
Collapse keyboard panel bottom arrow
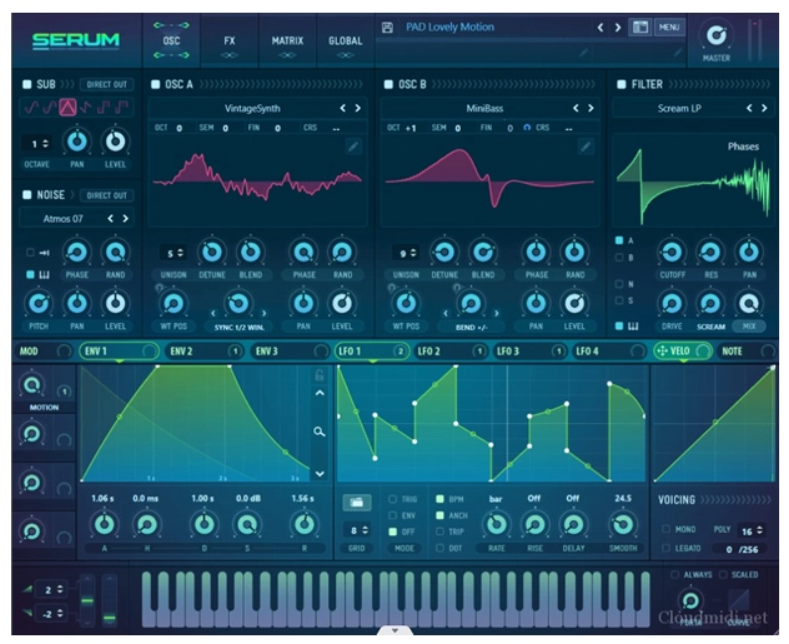[x=395, y=630]
